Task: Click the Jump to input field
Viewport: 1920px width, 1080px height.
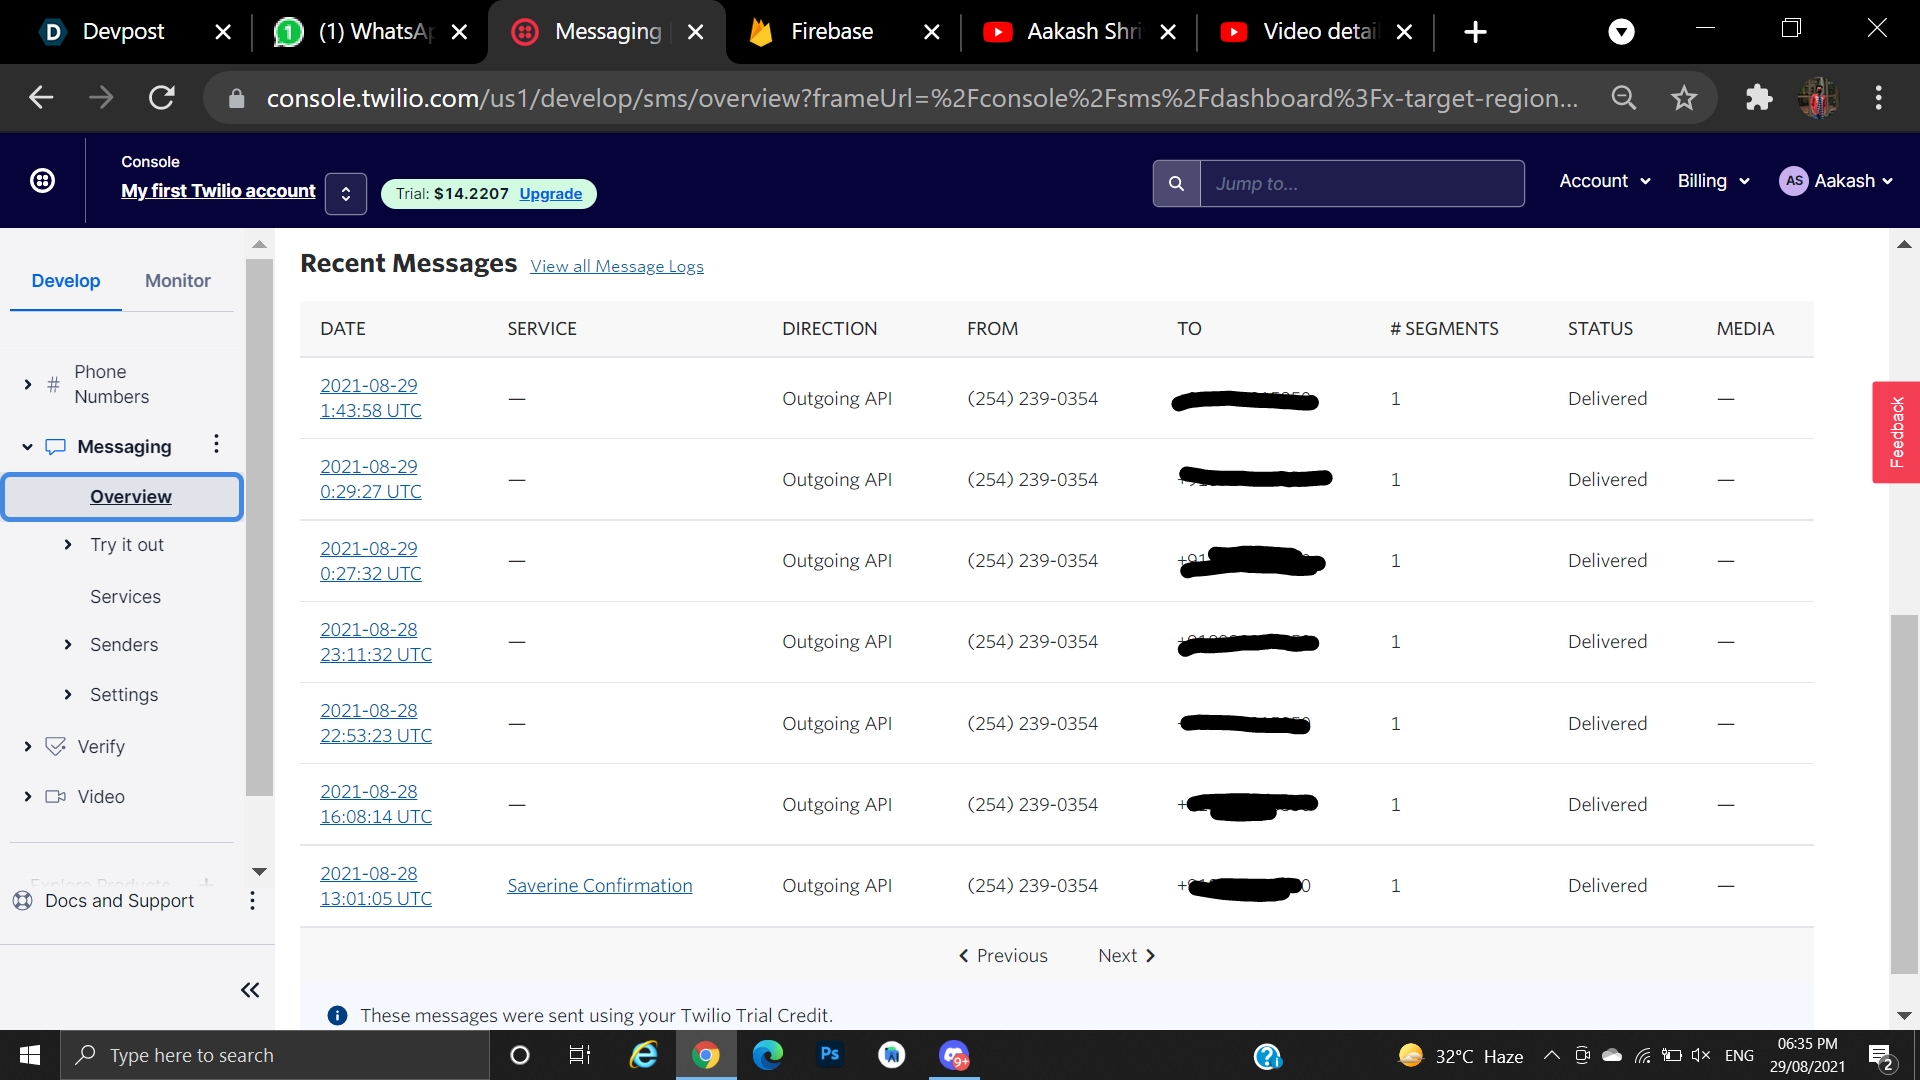Action: click(x=1361, y=184)
